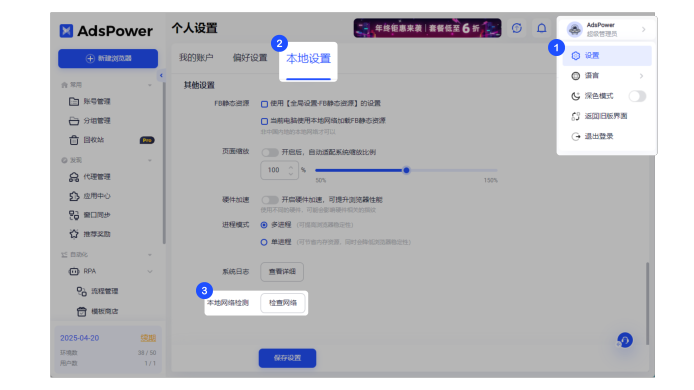The image size is (694, 390).
Task: Click the 个人设置 page title
Action: pyautogui.click(x=195, y=28)
